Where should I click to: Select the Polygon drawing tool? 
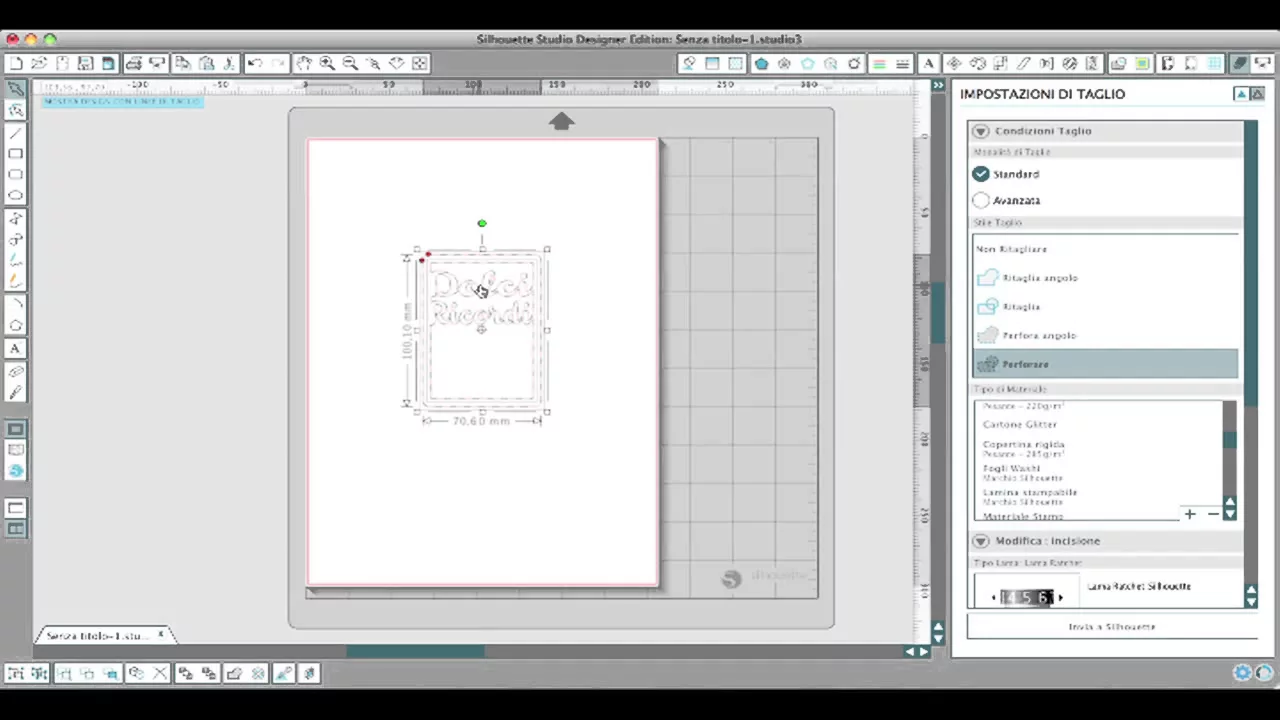(15, 218)
